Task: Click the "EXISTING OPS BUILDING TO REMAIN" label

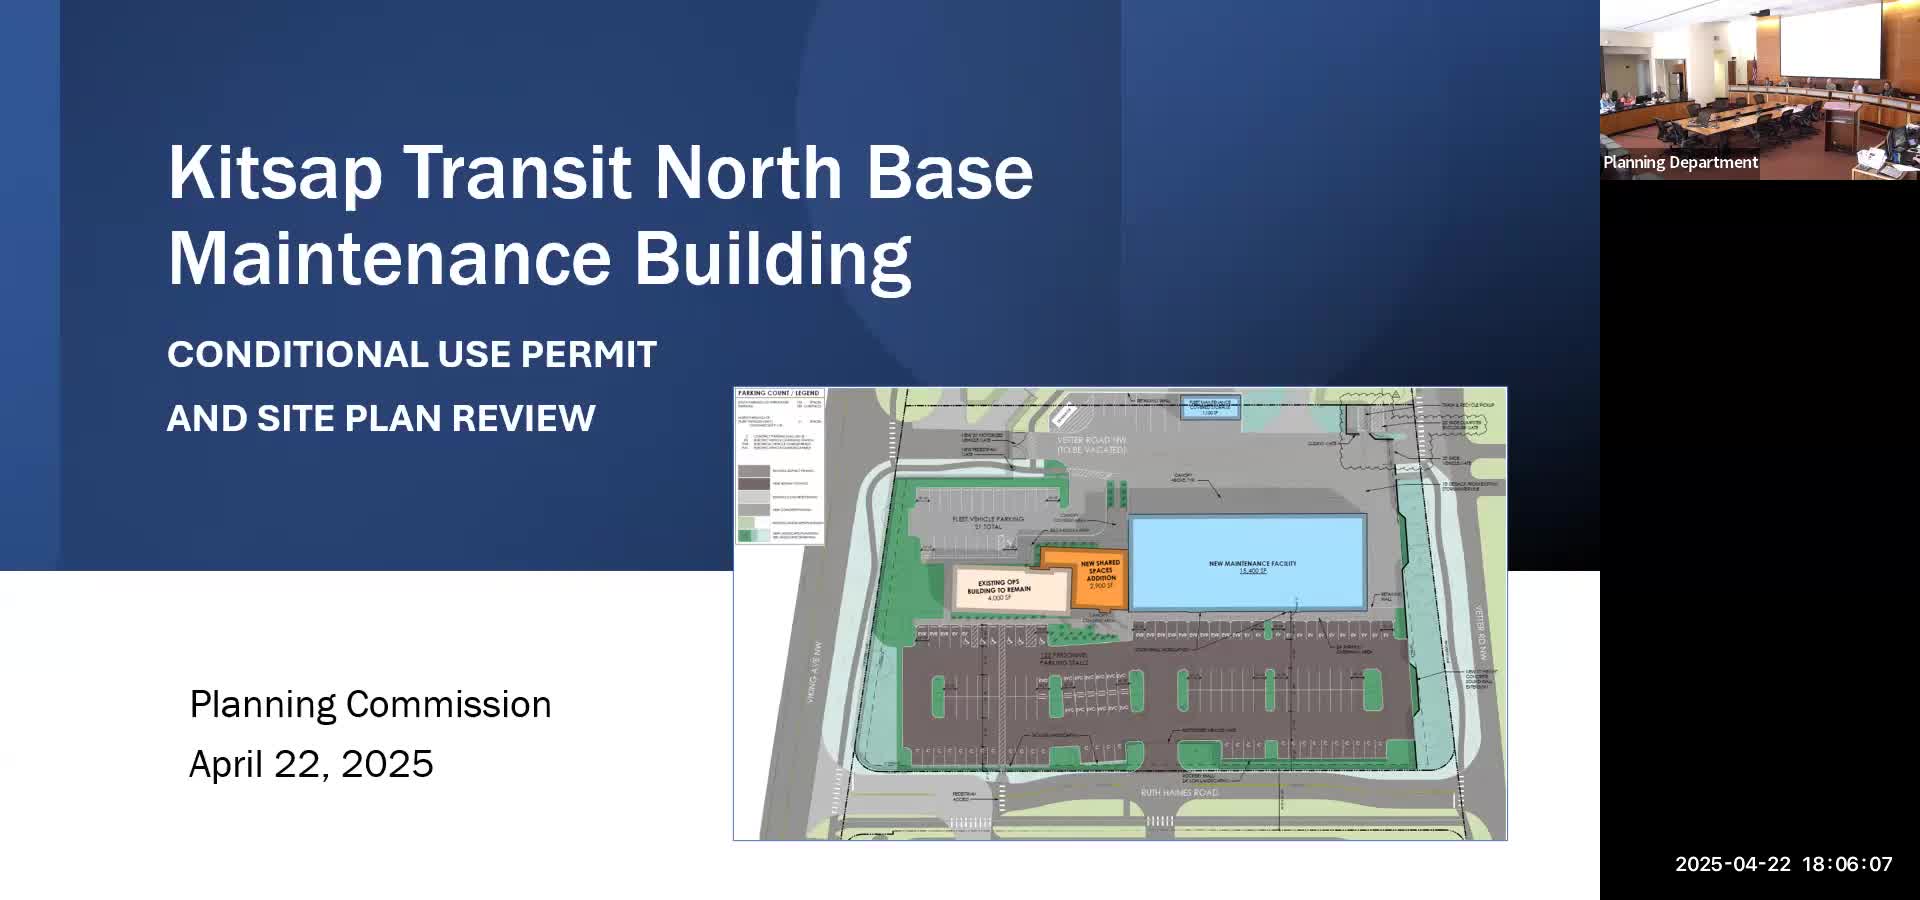Action: click(x=999, y=587)
